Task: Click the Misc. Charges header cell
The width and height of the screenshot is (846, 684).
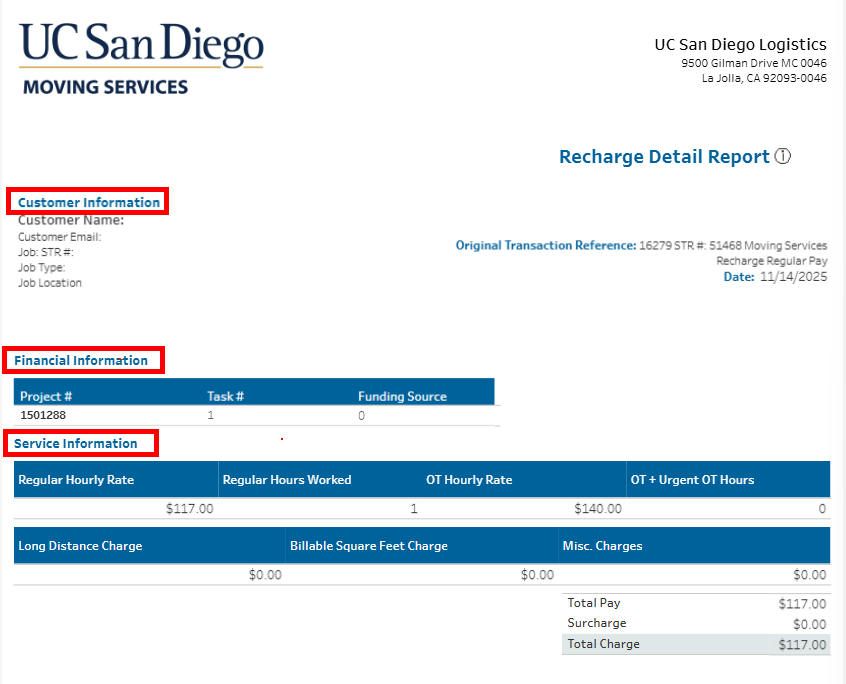Action: [x=604, y=545]
